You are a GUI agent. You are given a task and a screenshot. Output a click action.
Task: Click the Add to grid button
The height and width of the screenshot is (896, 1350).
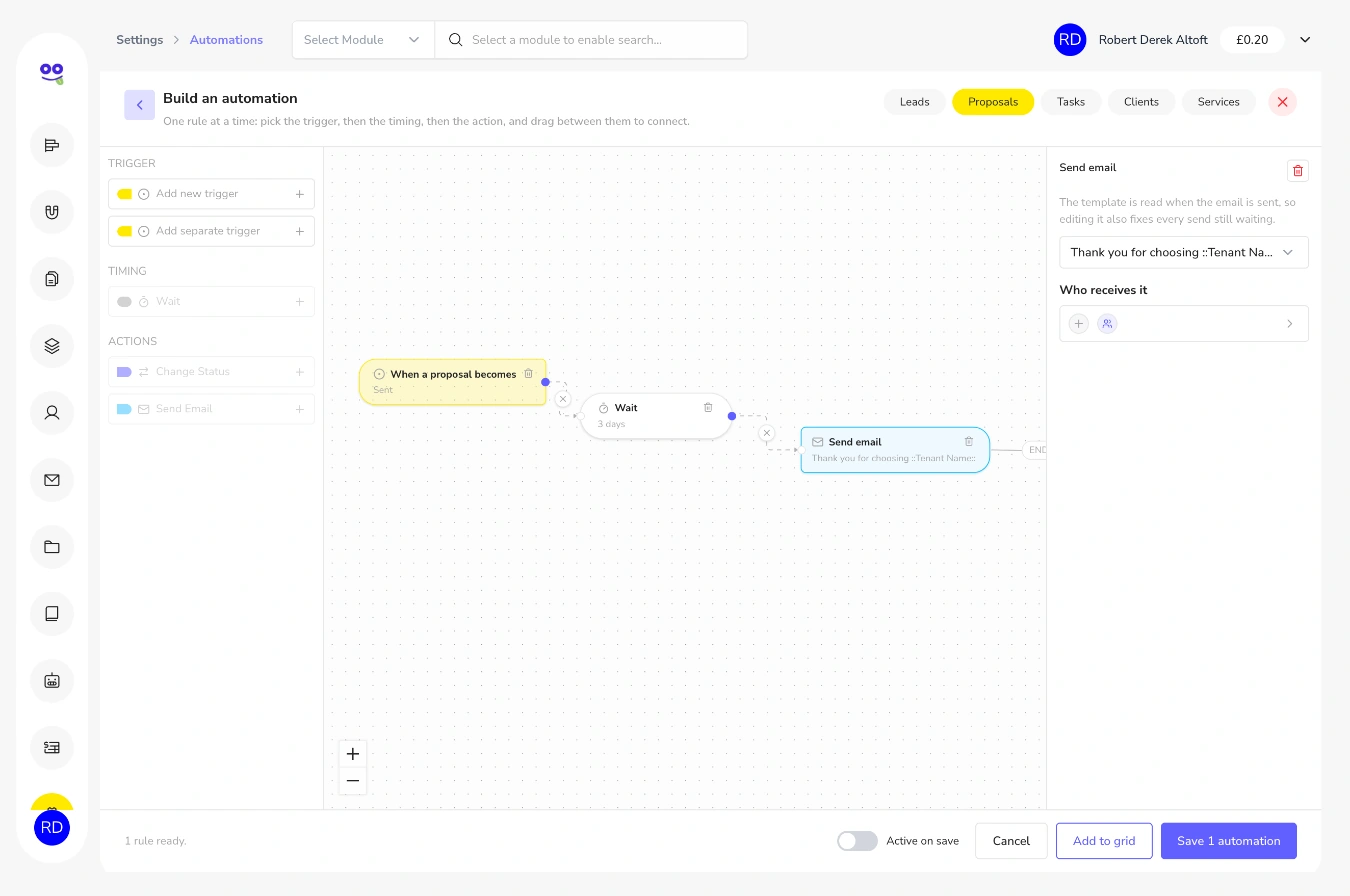[x=1104, y=841]
